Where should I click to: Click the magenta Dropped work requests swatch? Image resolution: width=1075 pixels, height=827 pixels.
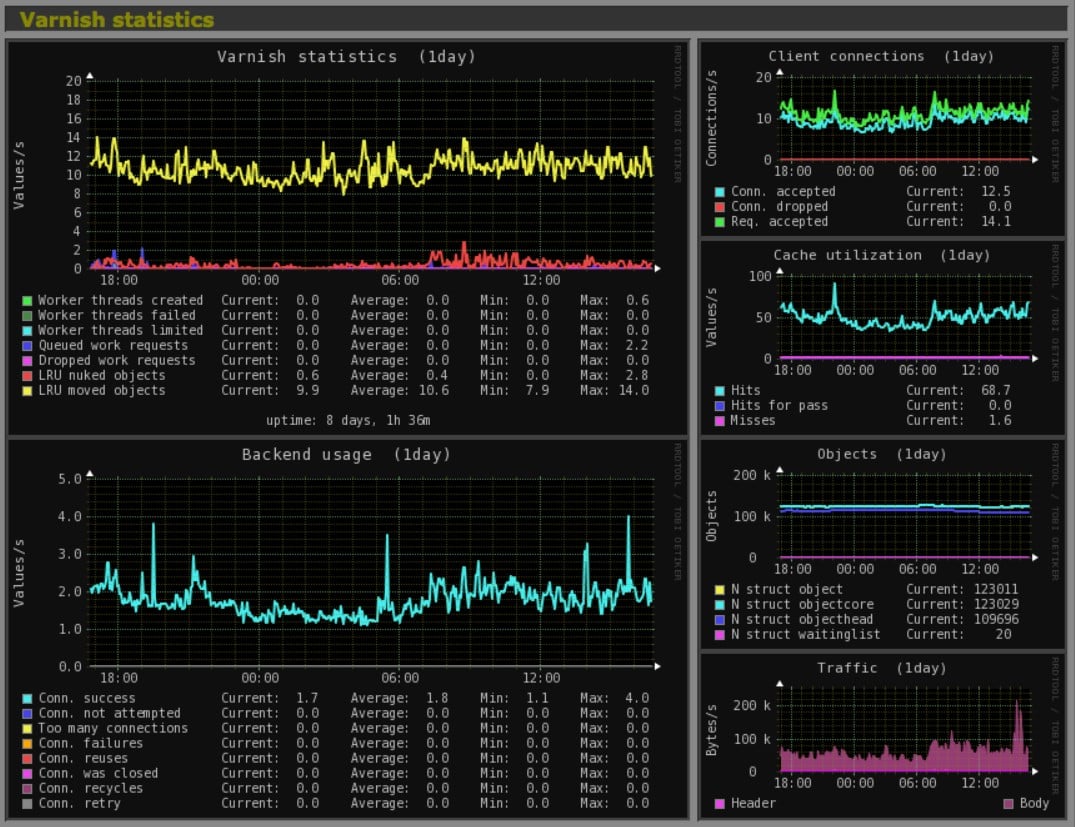27,361
